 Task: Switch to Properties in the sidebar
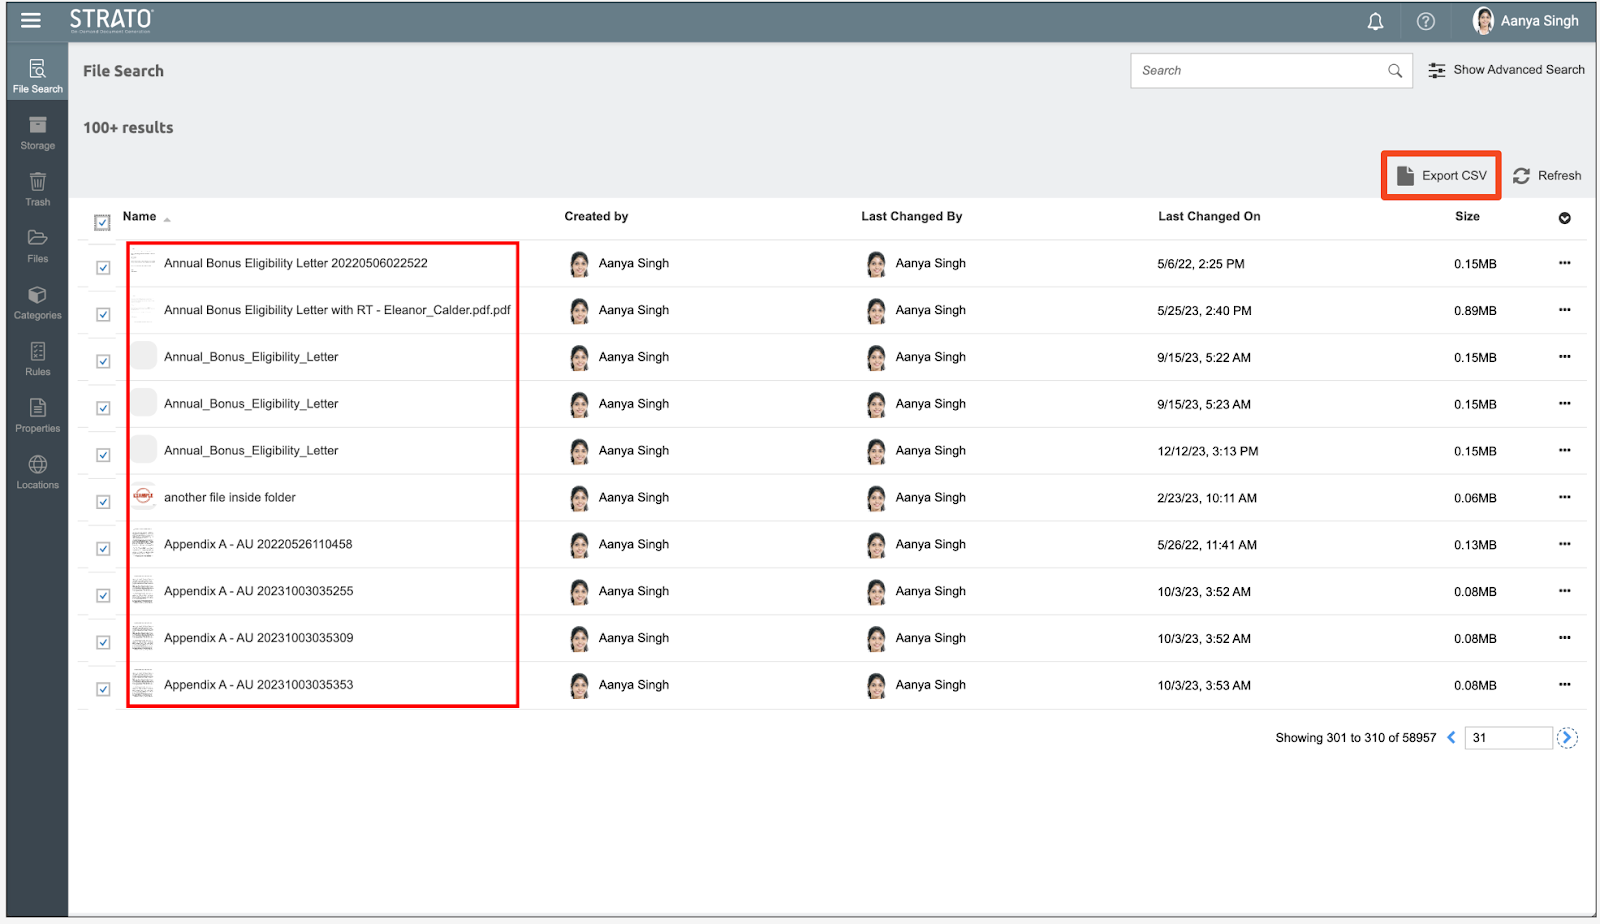[x=38, y=415]
